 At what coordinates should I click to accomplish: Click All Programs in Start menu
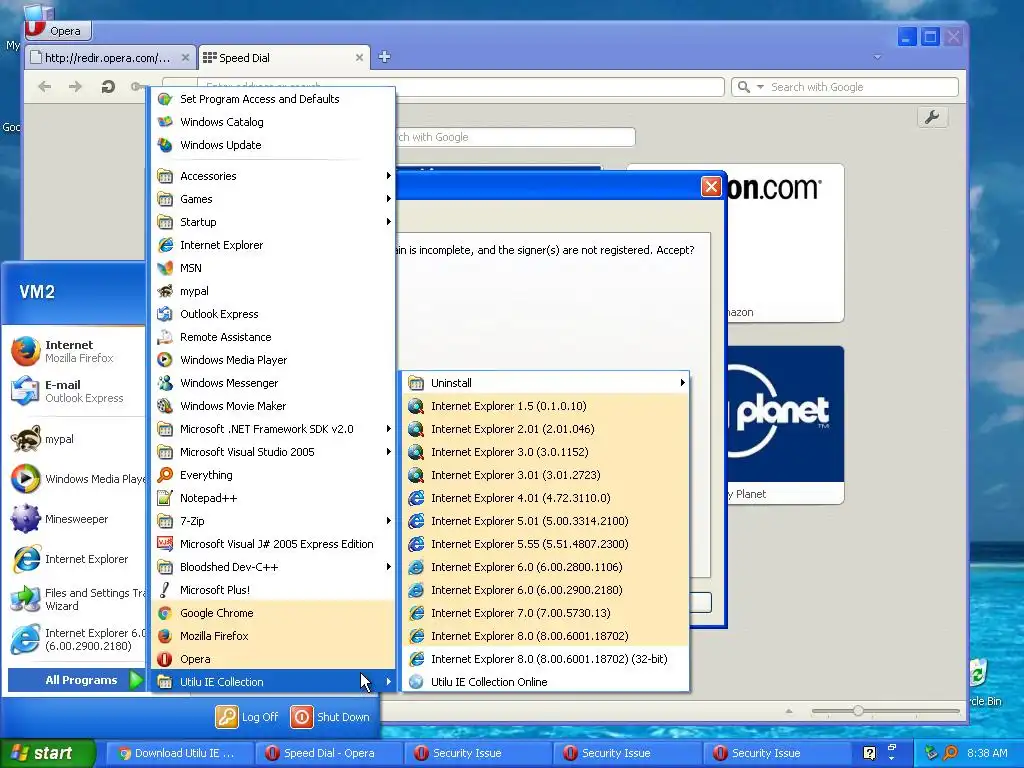[76, 680]
